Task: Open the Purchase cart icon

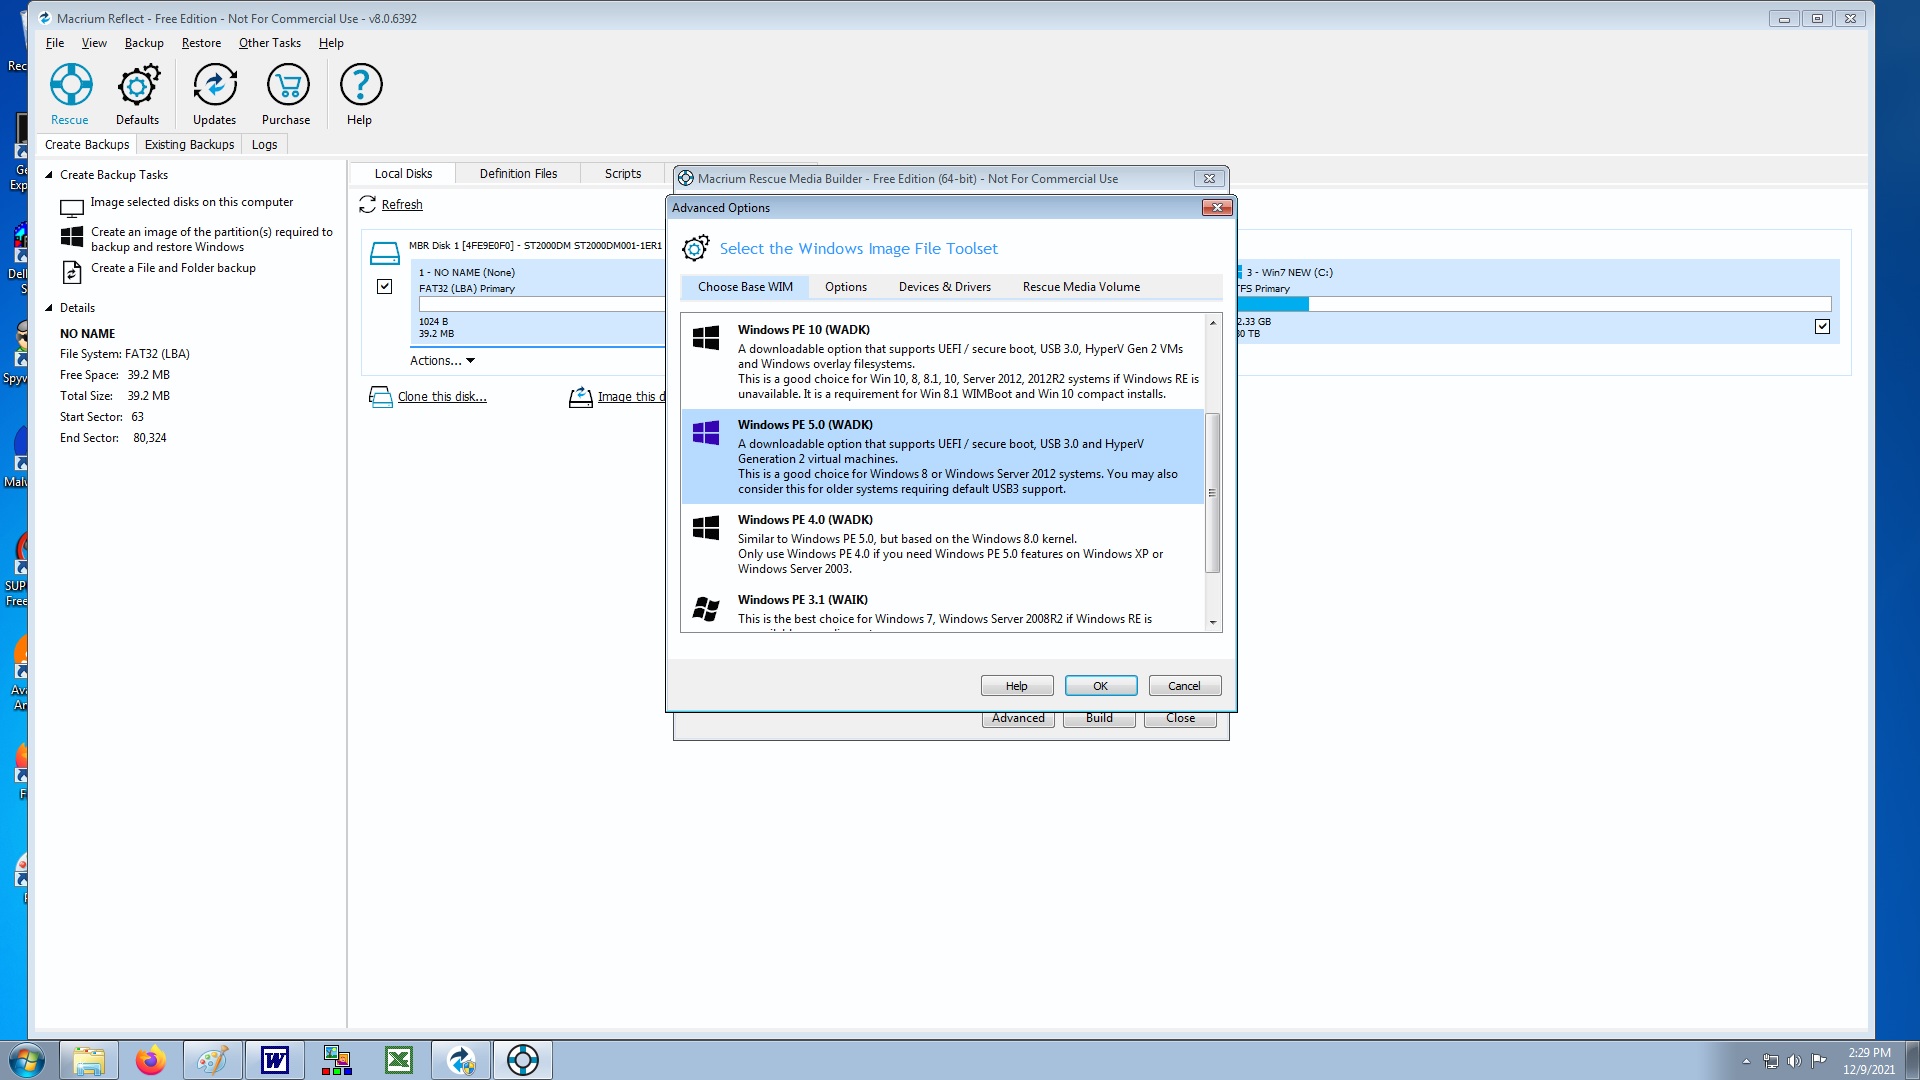Action: [x=287, y=85]
